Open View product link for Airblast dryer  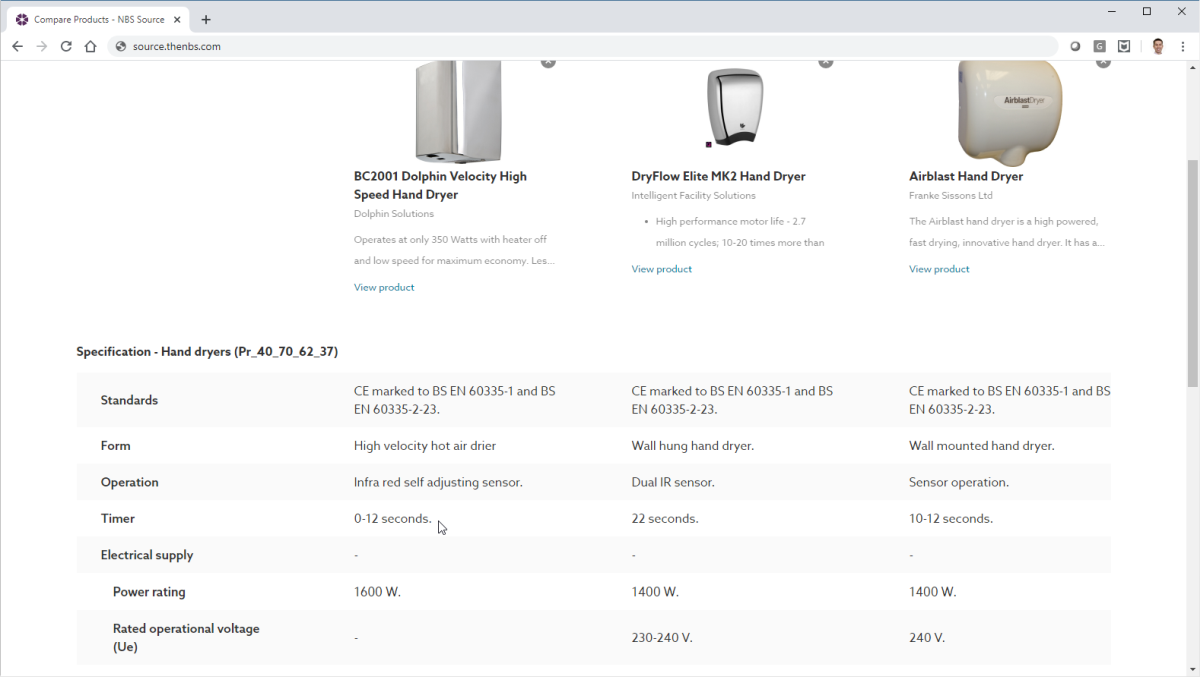click(x=939, y=269)
